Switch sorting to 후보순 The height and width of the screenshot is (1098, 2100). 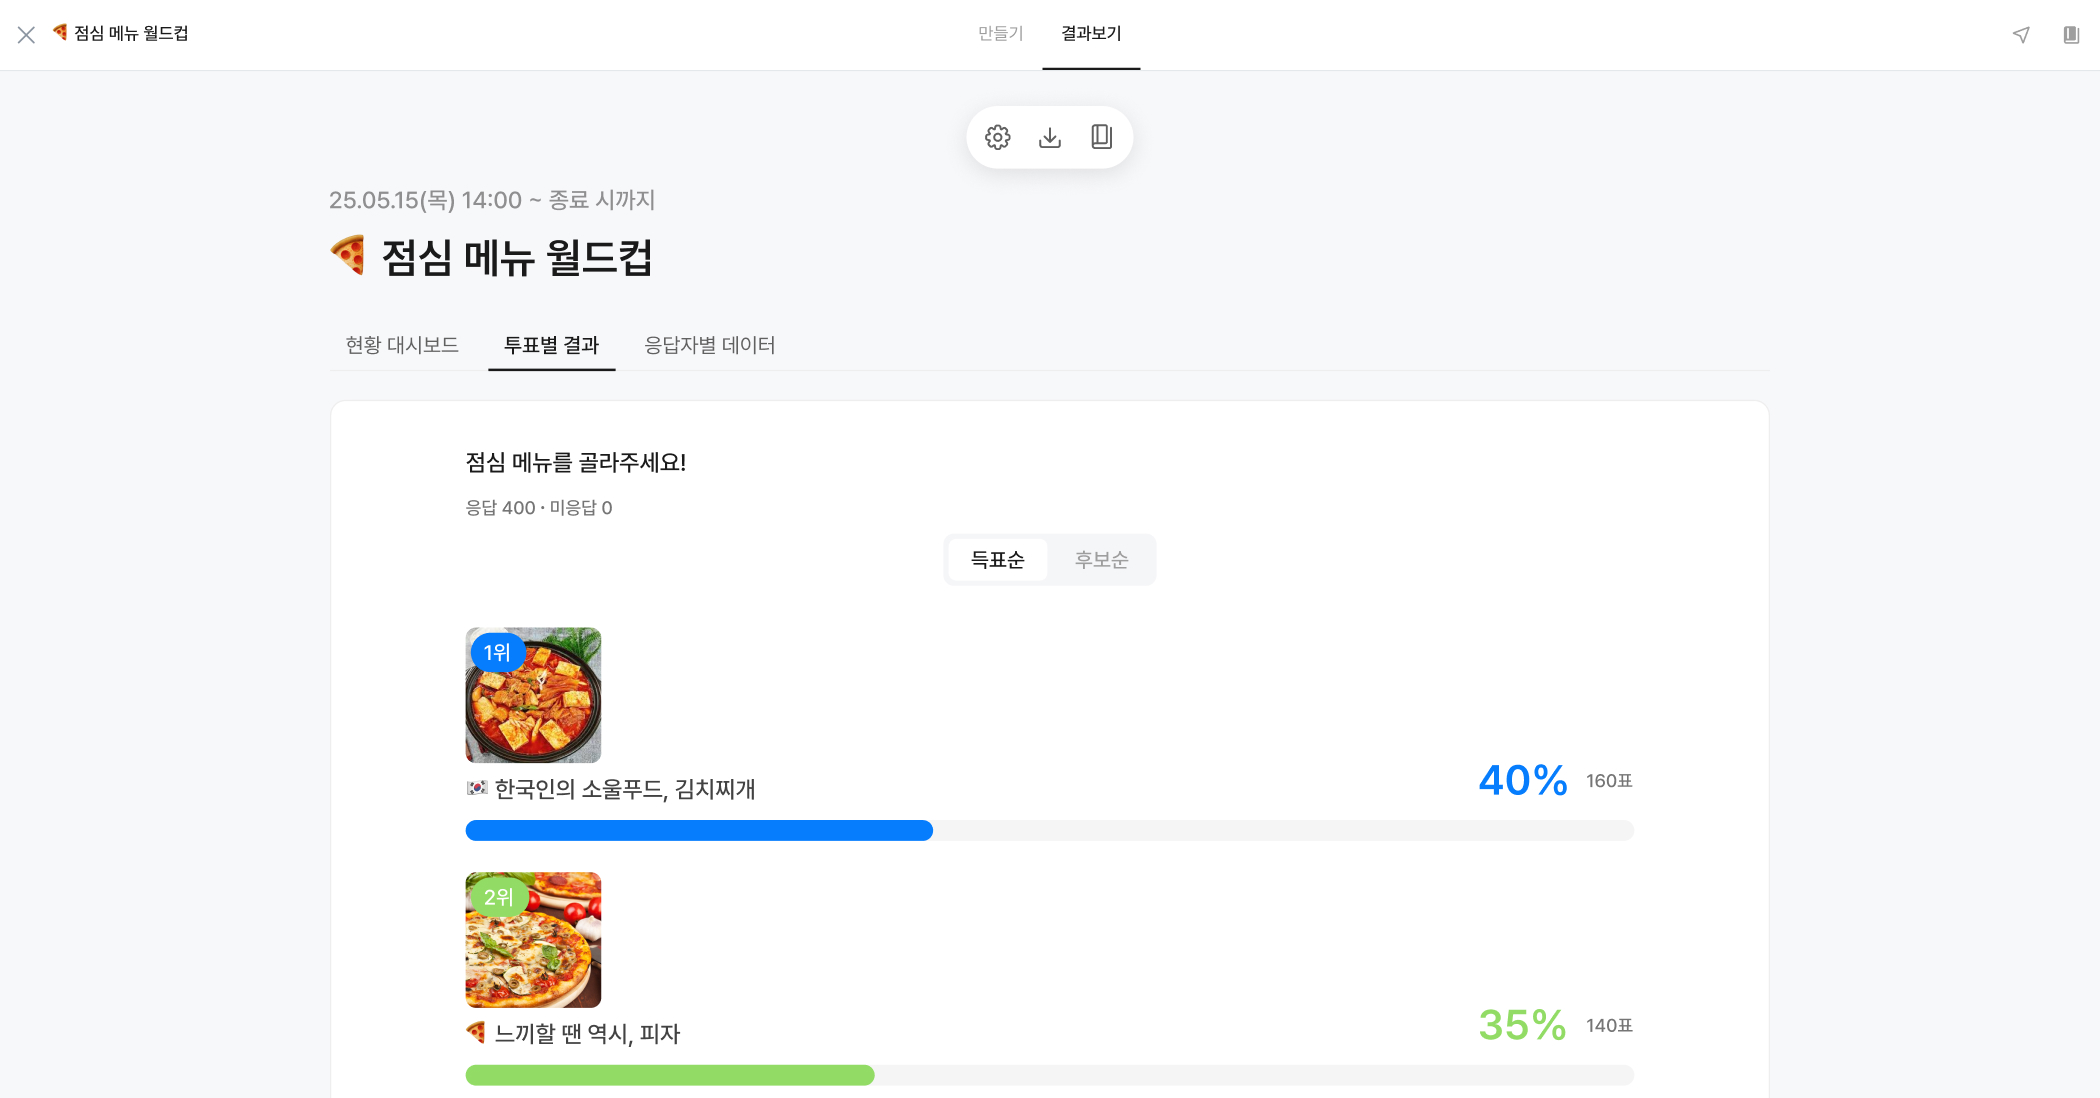(1101, 560)
